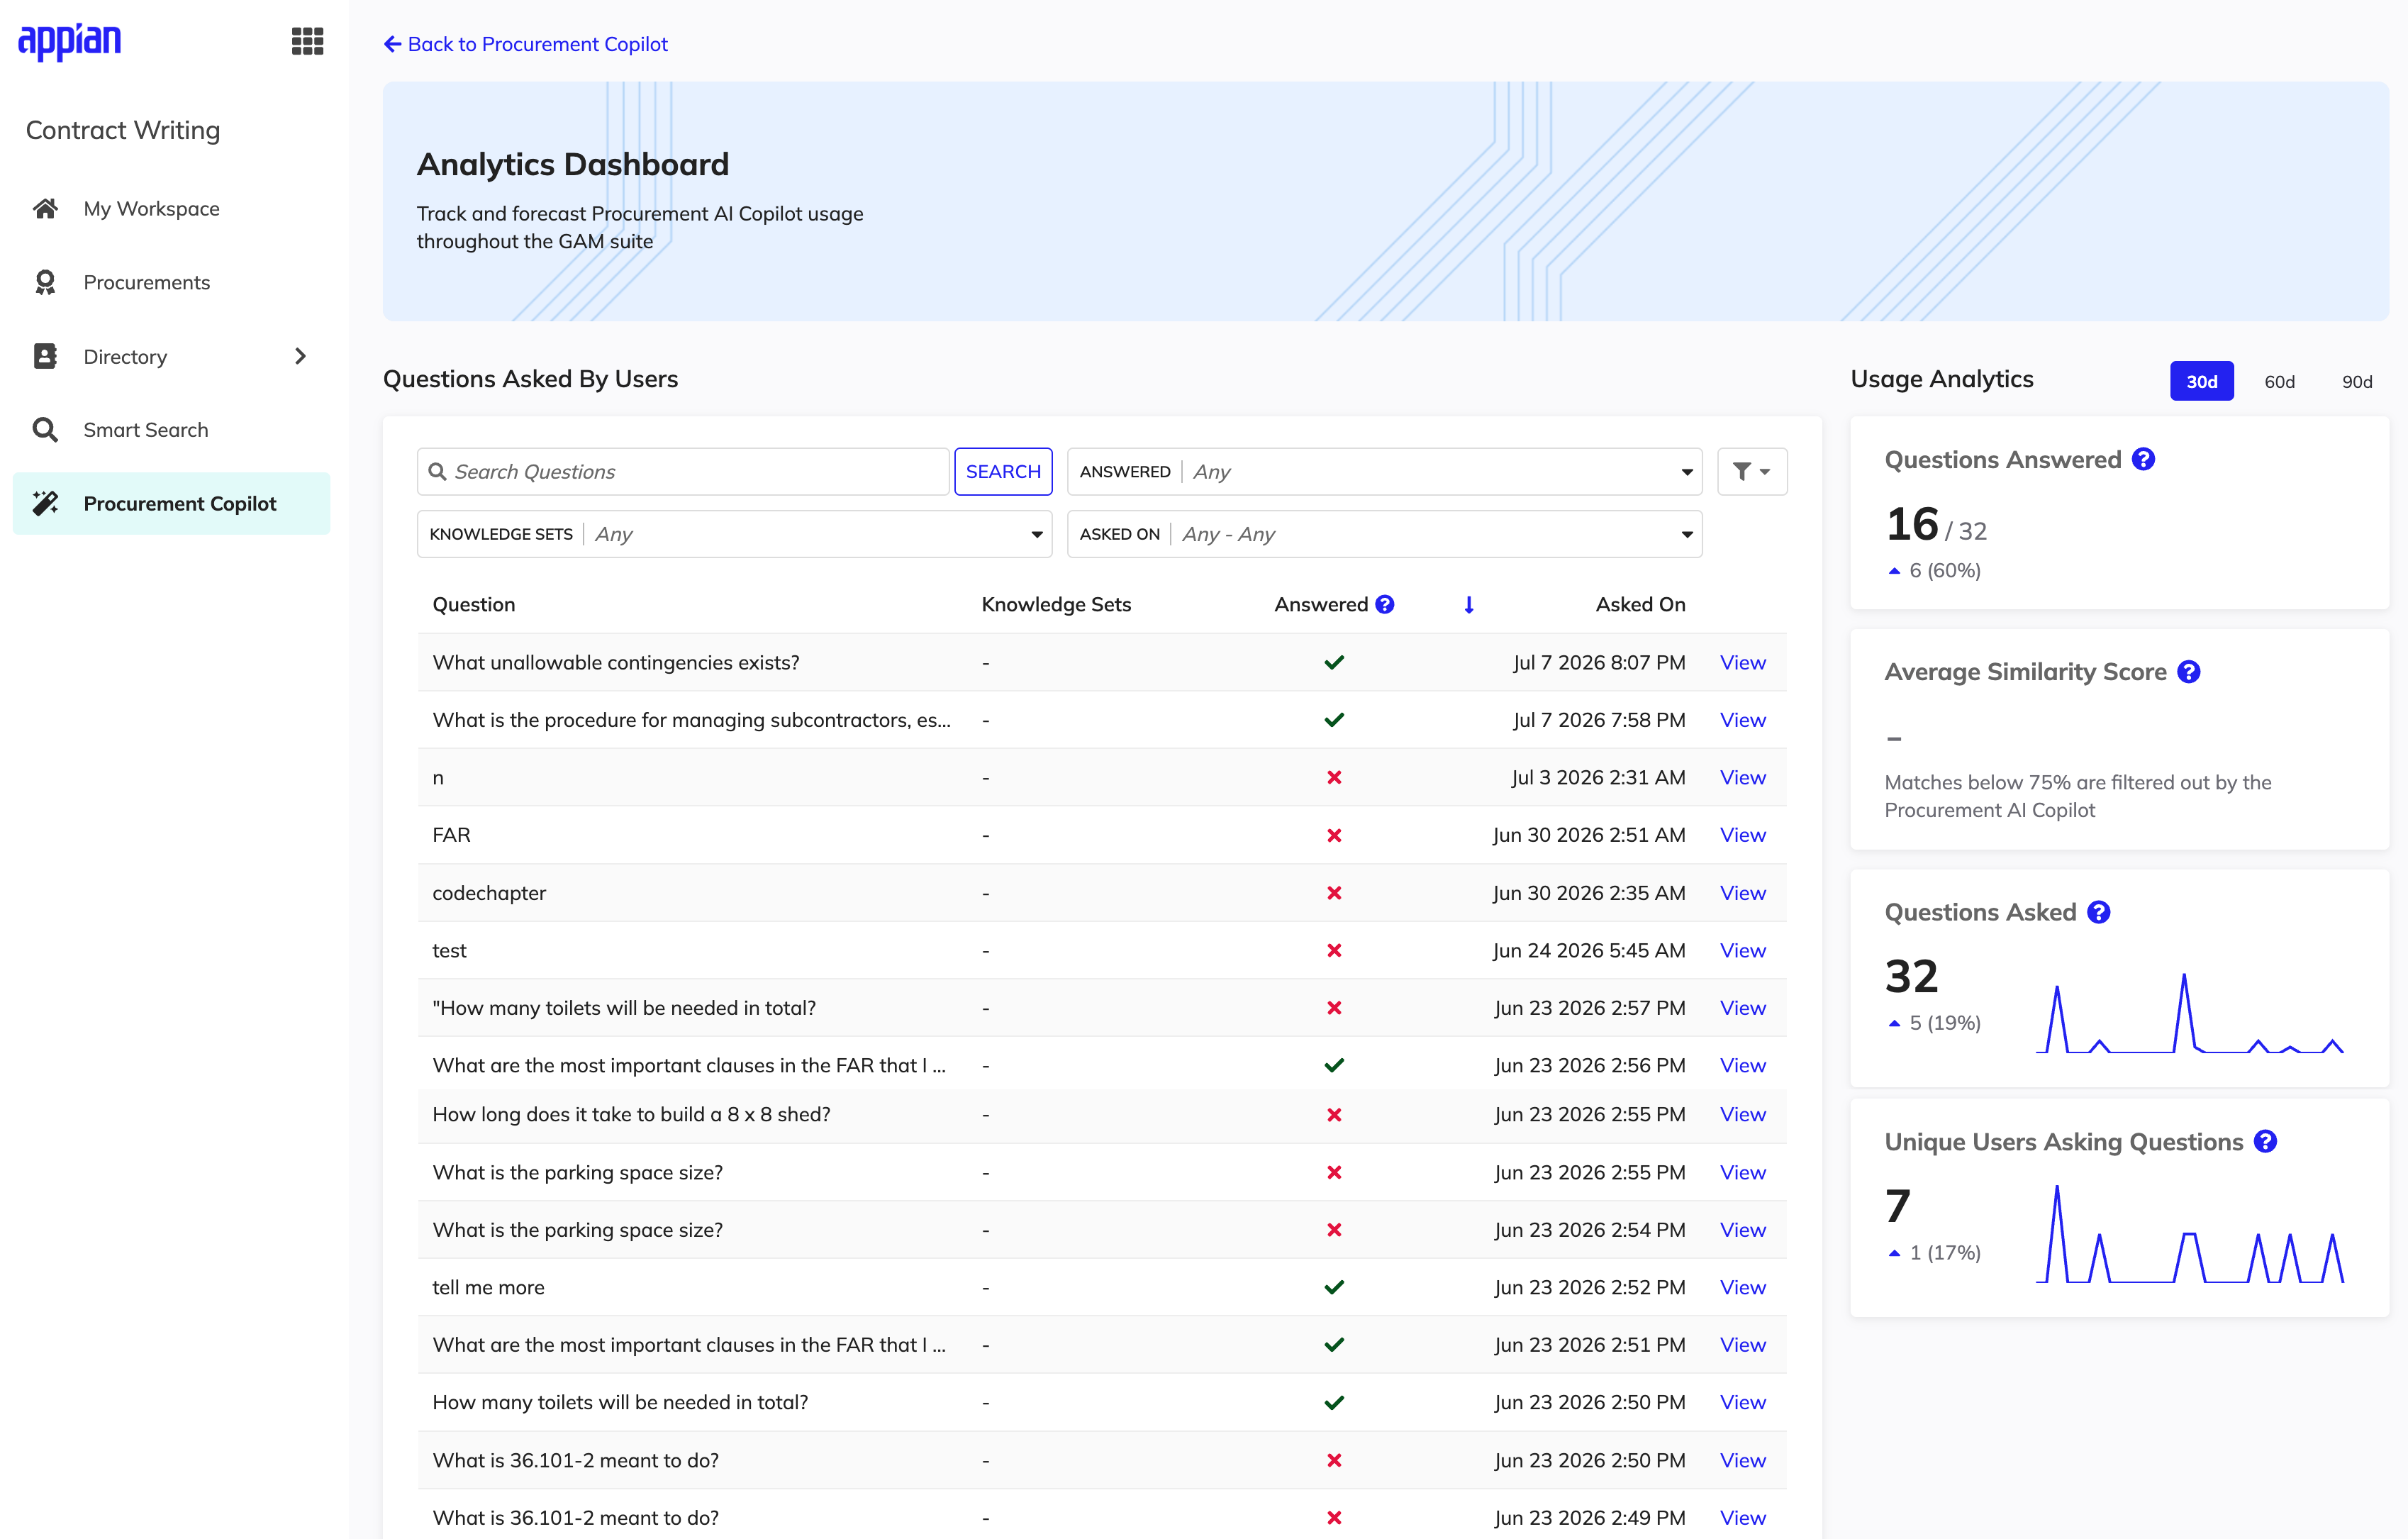Click the 'Jul 3 2026 2:31 AM' date cell

[1598, 777]
